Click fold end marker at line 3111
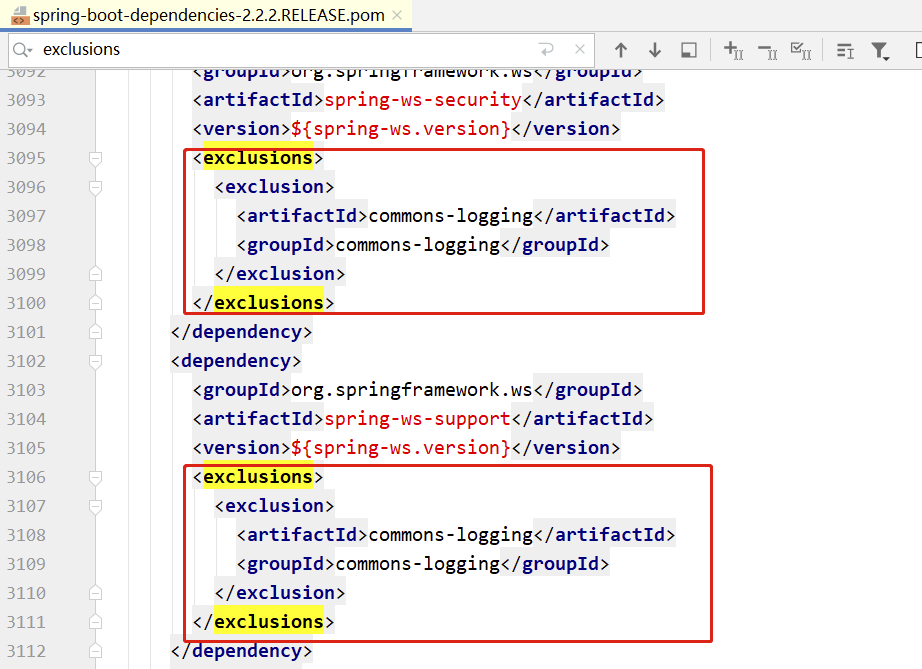Viewport: 922px width, 669px height. (95, 623)
